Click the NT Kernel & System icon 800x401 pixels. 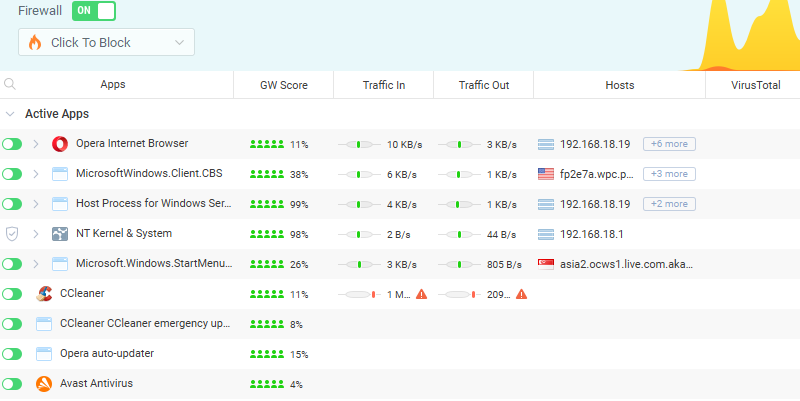tap(59, 234)
